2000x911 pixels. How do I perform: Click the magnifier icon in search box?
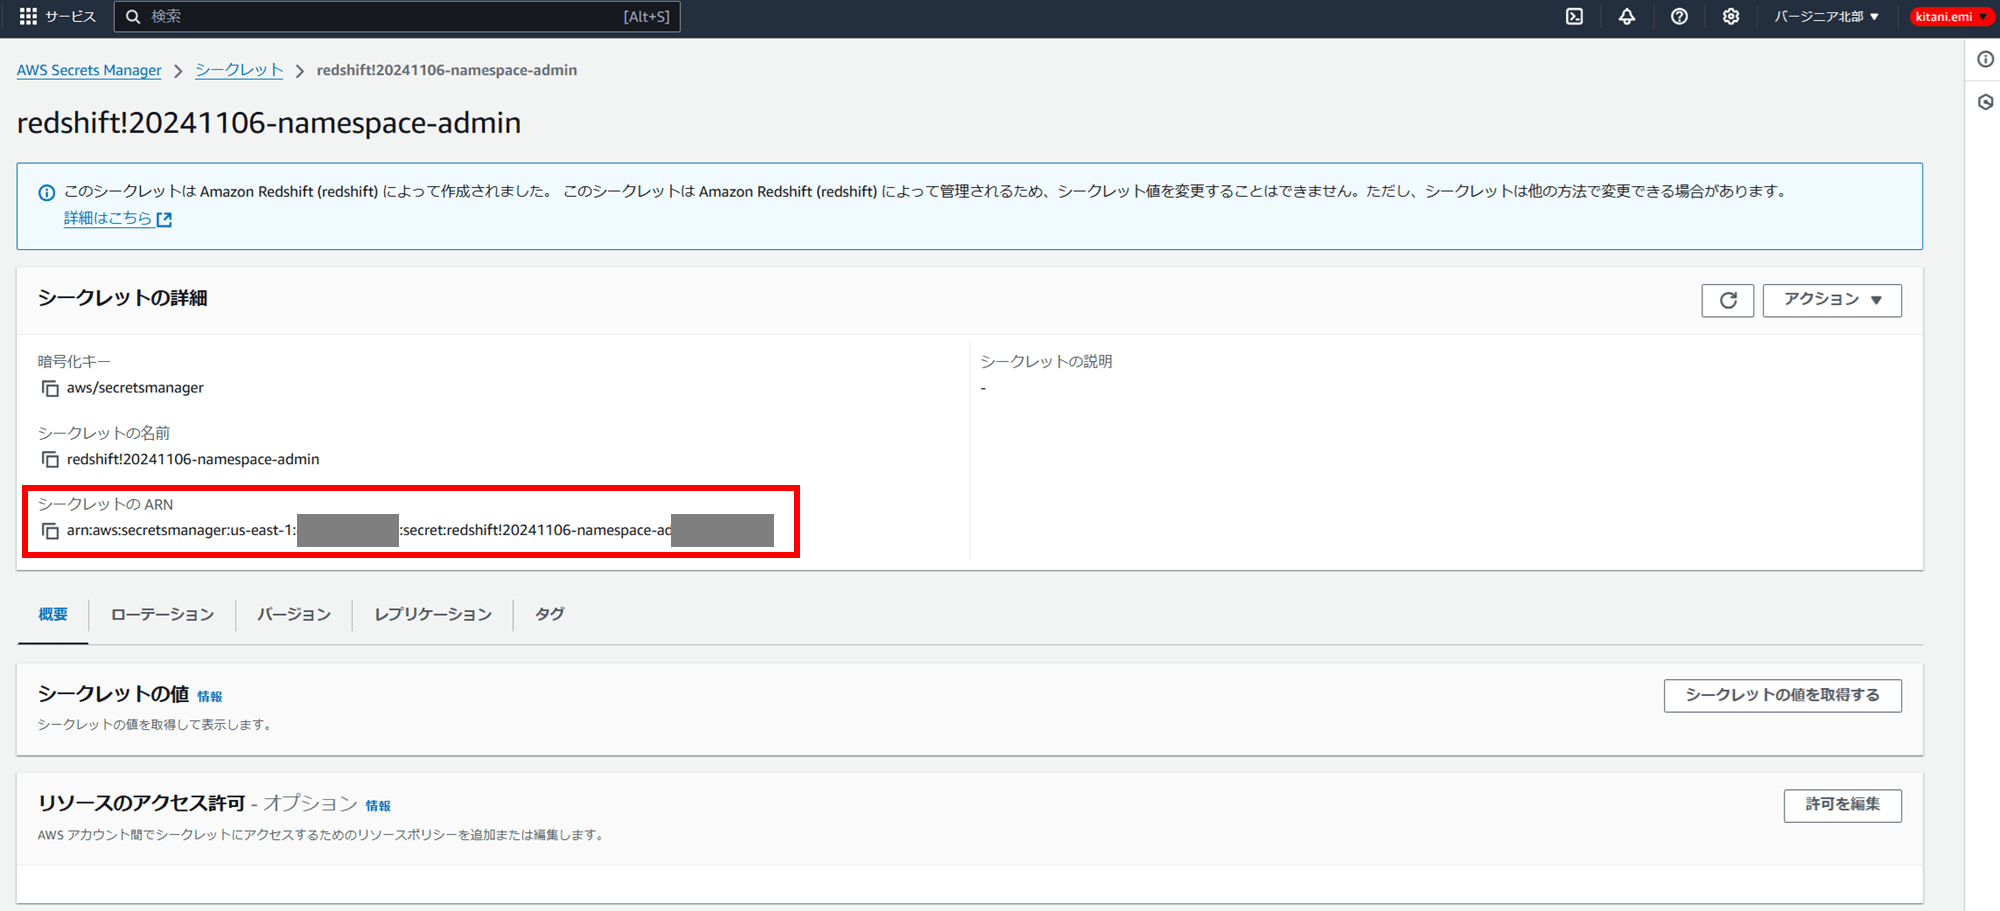pos(133,16)
